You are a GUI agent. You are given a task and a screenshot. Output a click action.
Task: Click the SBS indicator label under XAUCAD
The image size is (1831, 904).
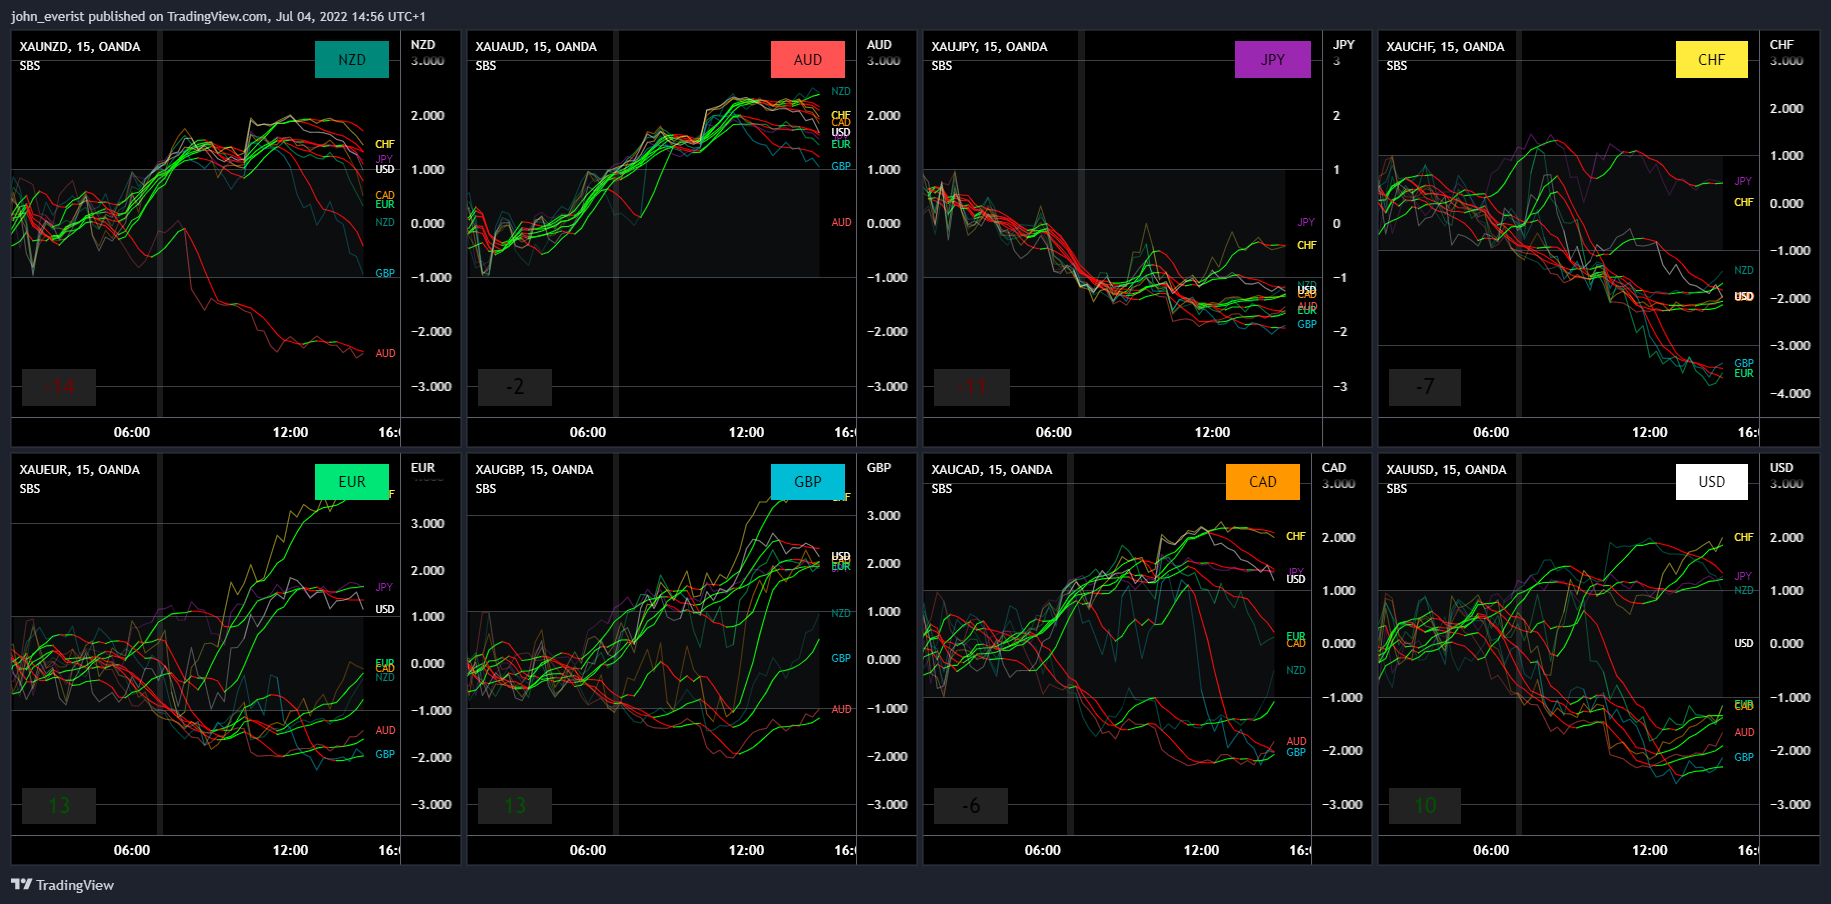(x=942, y=489)
